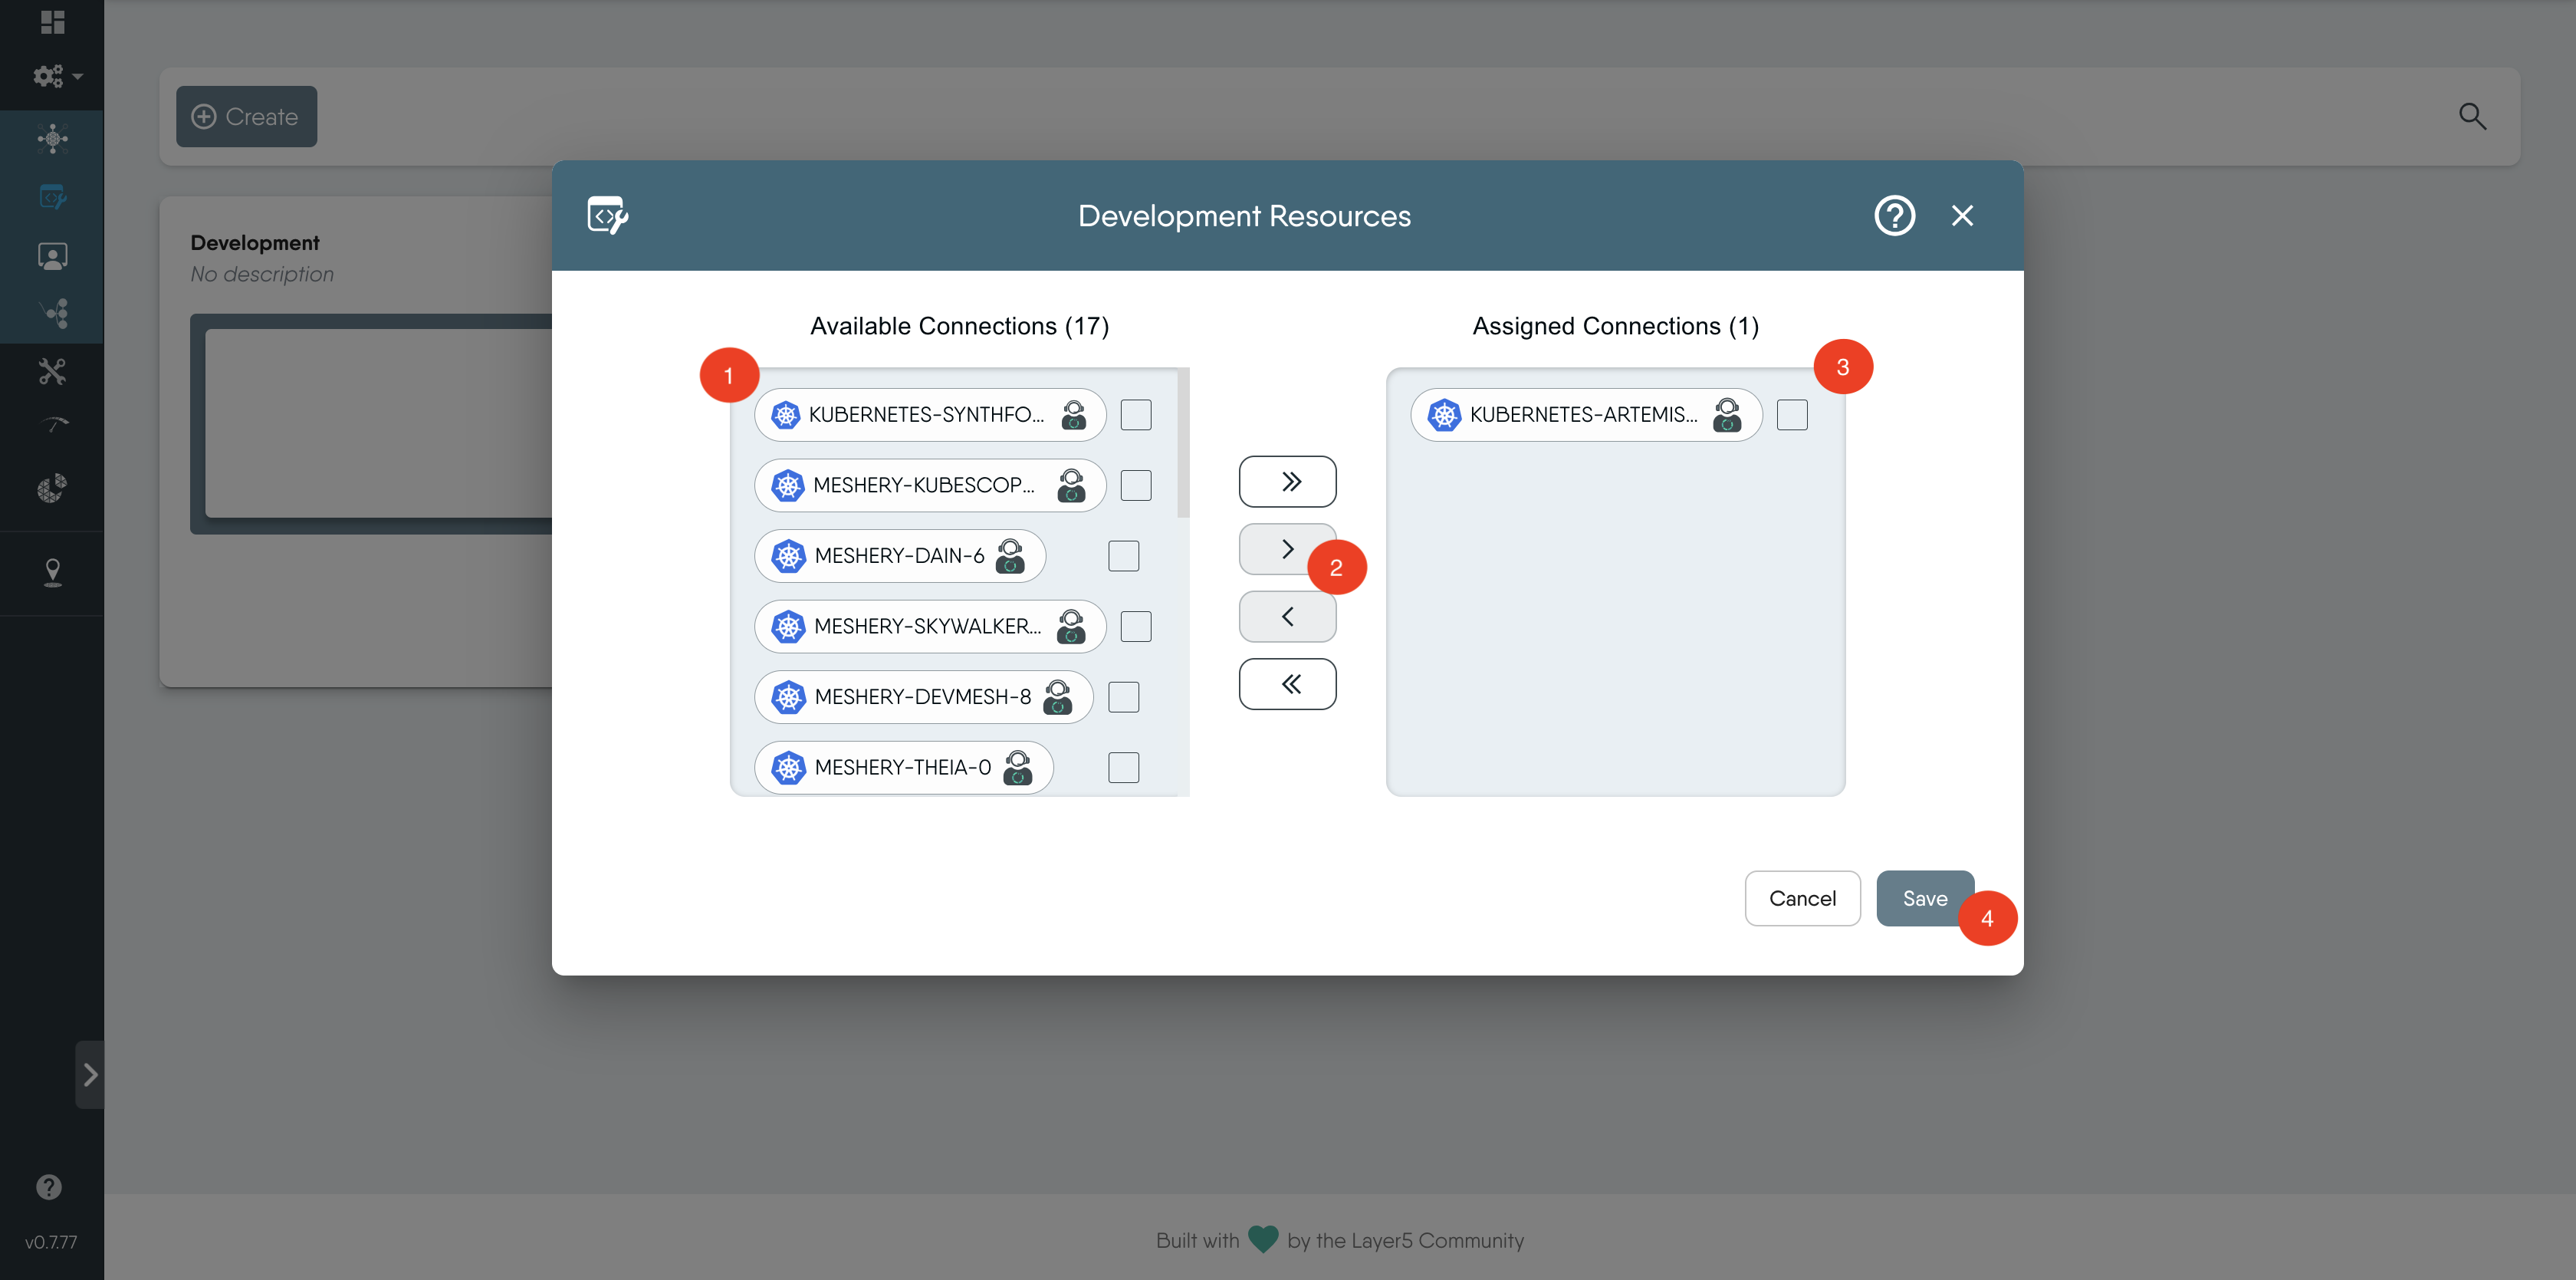Screen dimensions: 2576x1280
Task: Click the available connections list scrollbar
Action: tap(1183, 445)
